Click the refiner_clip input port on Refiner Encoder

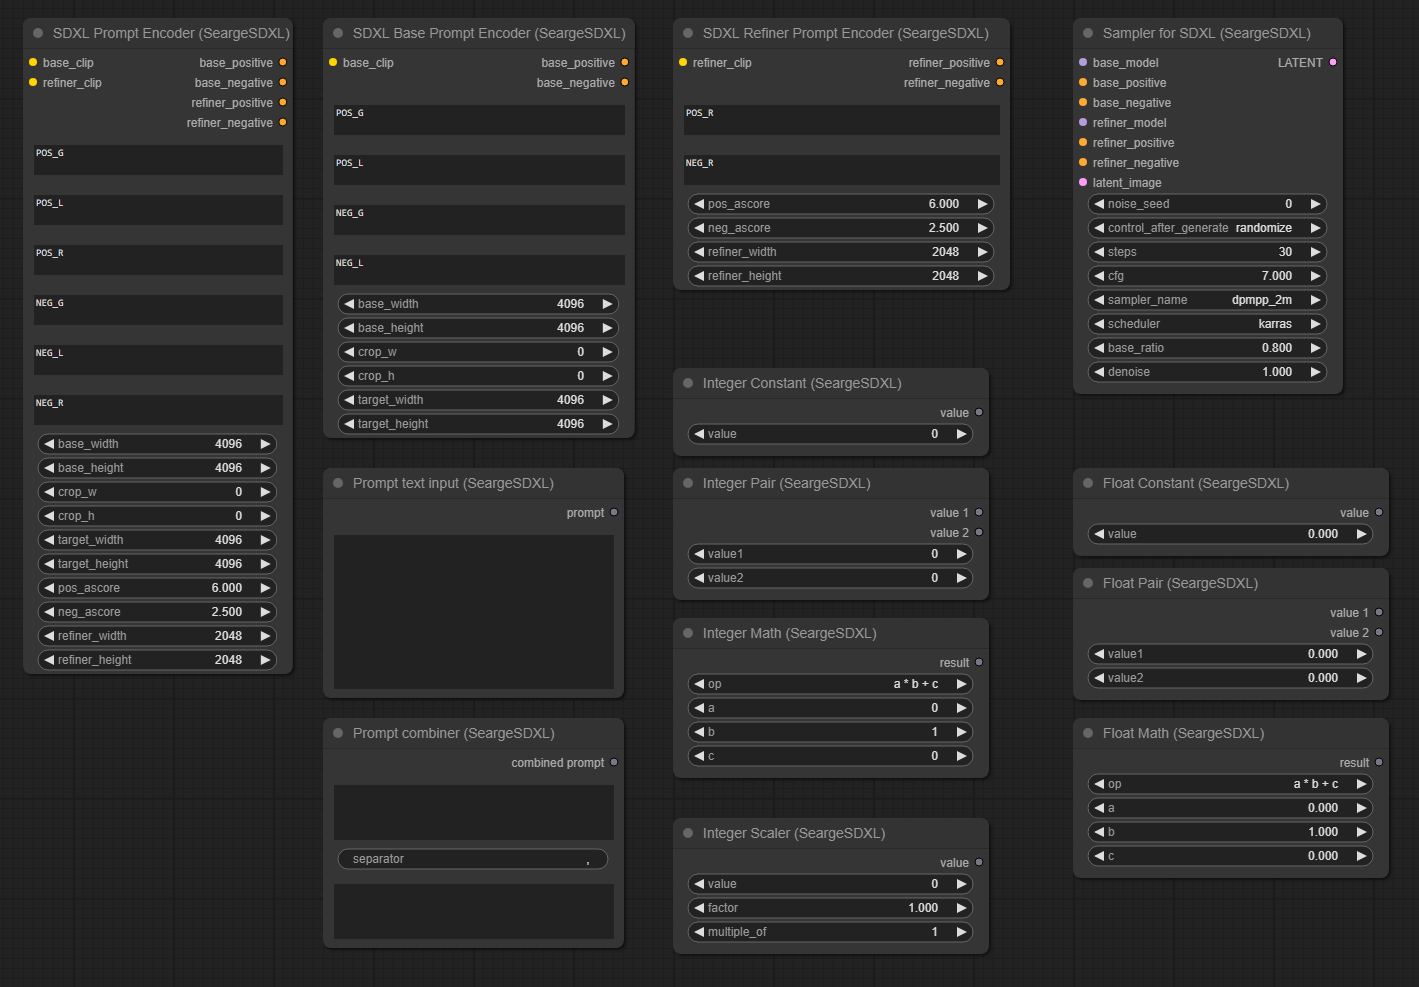[683, 62]
